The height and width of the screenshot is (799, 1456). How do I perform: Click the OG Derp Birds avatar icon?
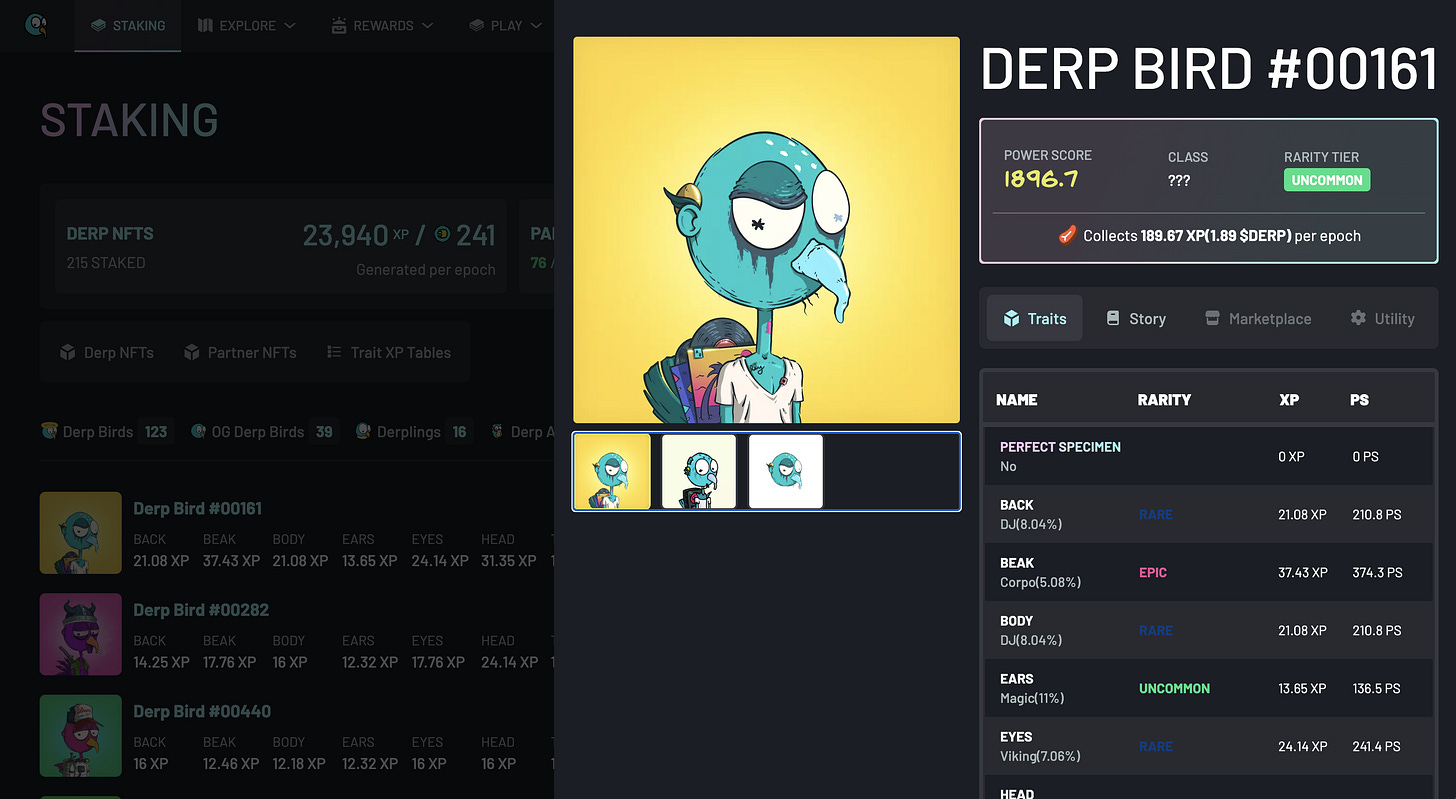198,432
